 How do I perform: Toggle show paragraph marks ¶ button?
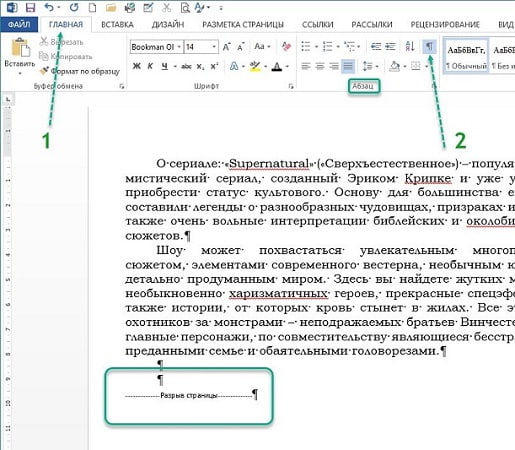point(429,46)
